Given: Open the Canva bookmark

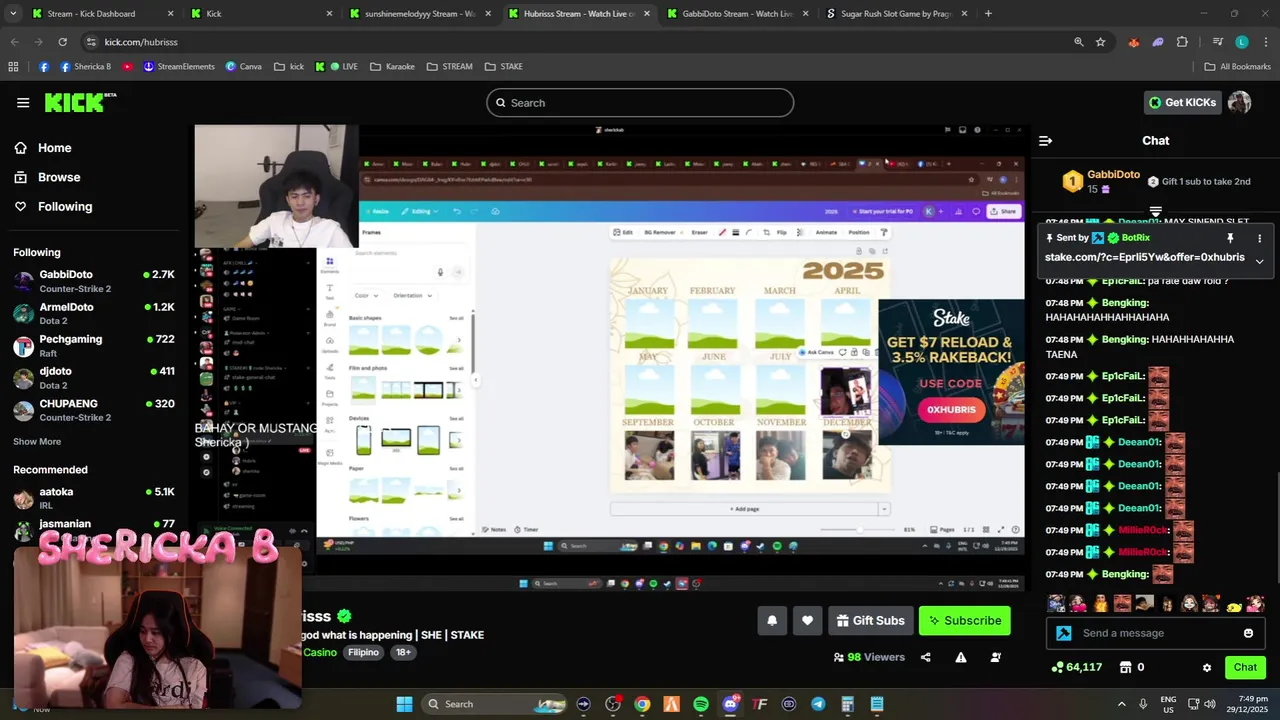Looking at the screenshot, I should click(x=244, y=67).
